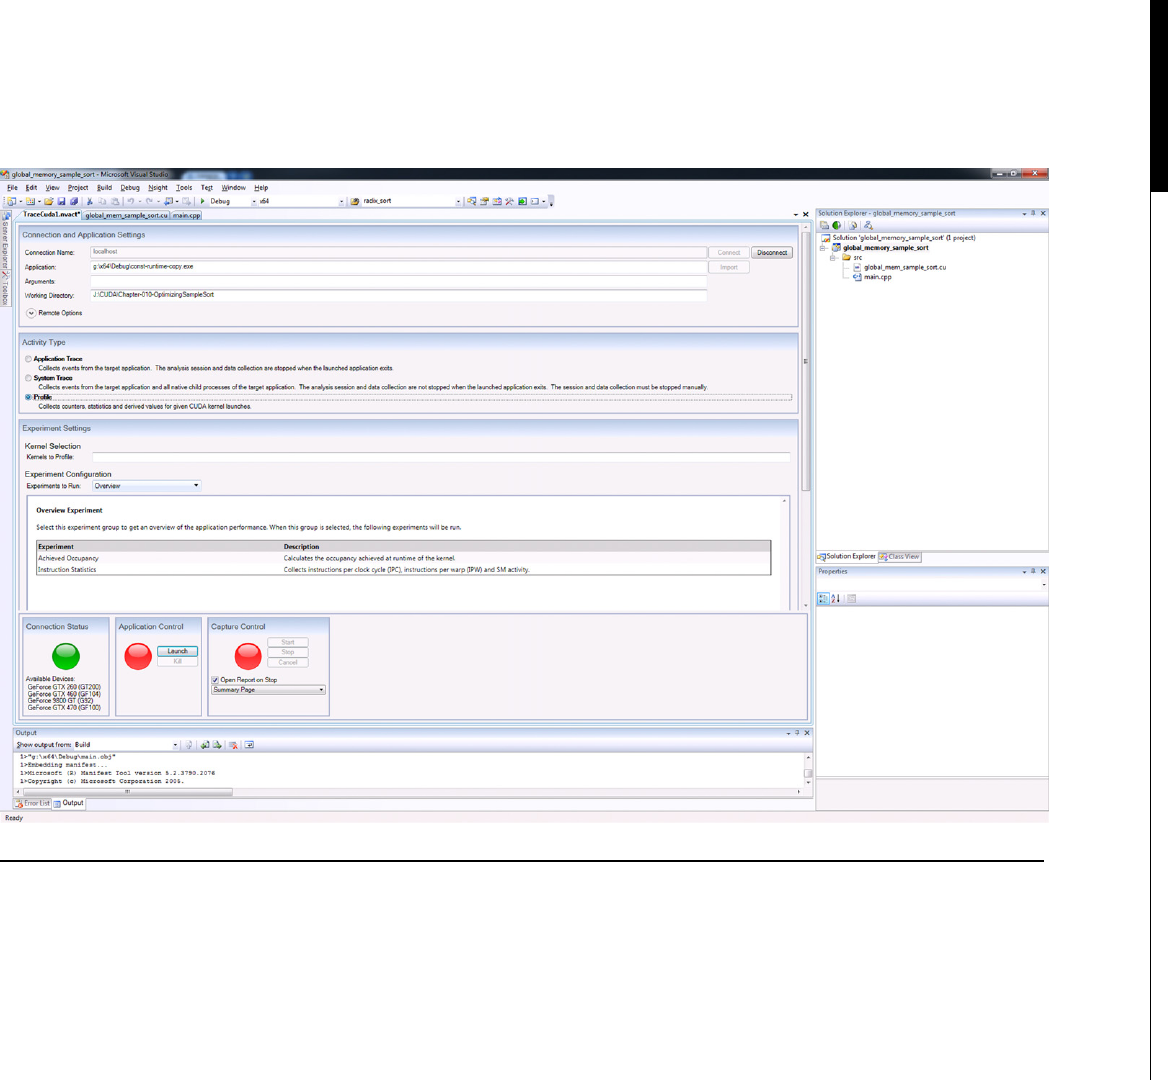Screen dimensions: 1168x1080
Task: Switch to Error List tab
Action: [32, 803]
